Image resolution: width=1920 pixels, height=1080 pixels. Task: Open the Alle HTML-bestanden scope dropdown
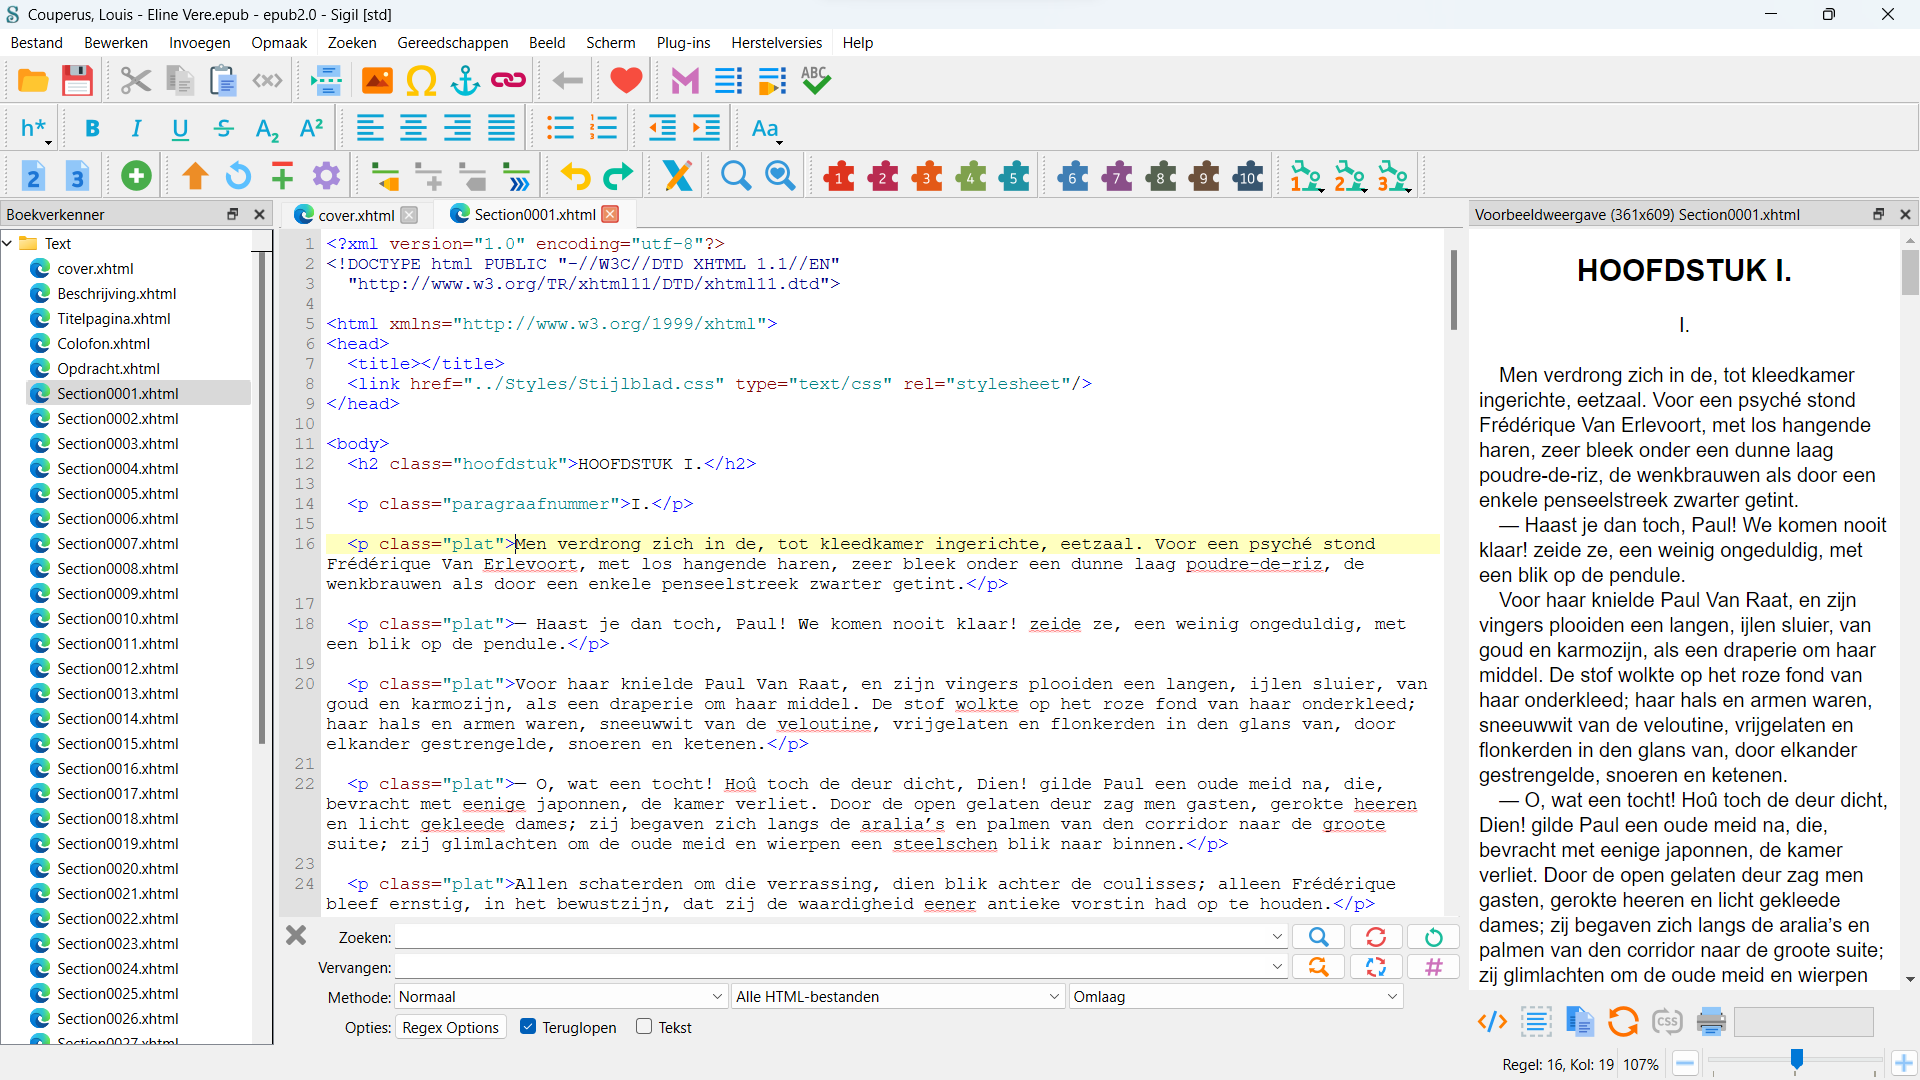(897, 997)
